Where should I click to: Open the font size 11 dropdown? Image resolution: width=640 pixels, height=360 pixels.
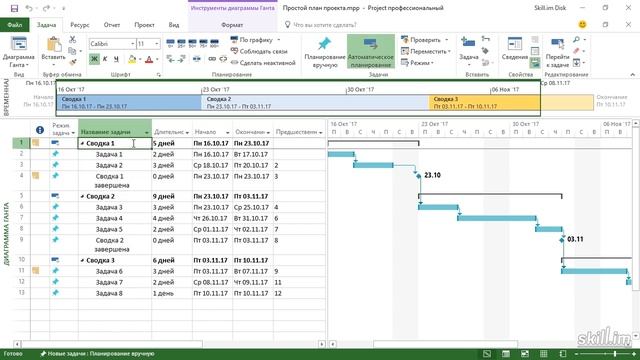pyautogui.click(x=157, y=44)
